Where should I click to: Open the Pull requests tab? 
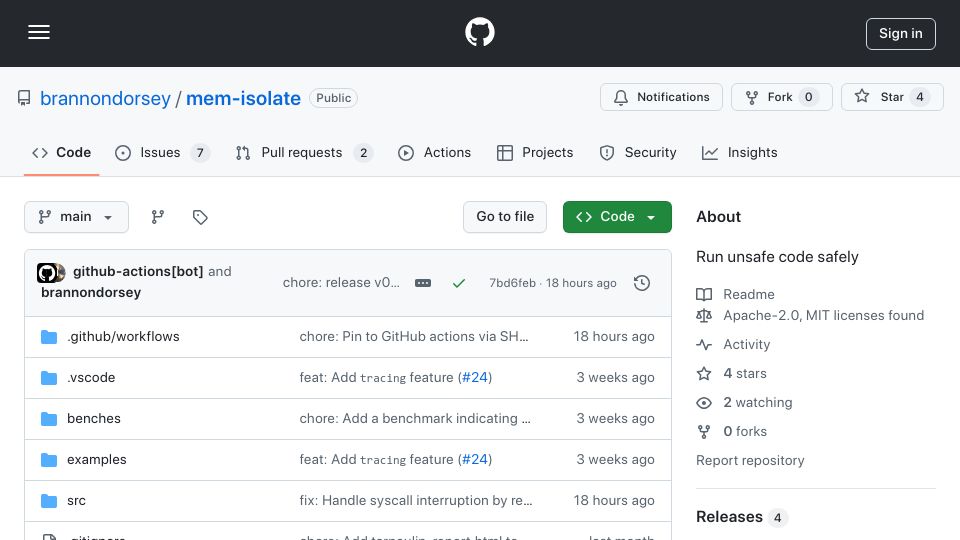(304, 152)
